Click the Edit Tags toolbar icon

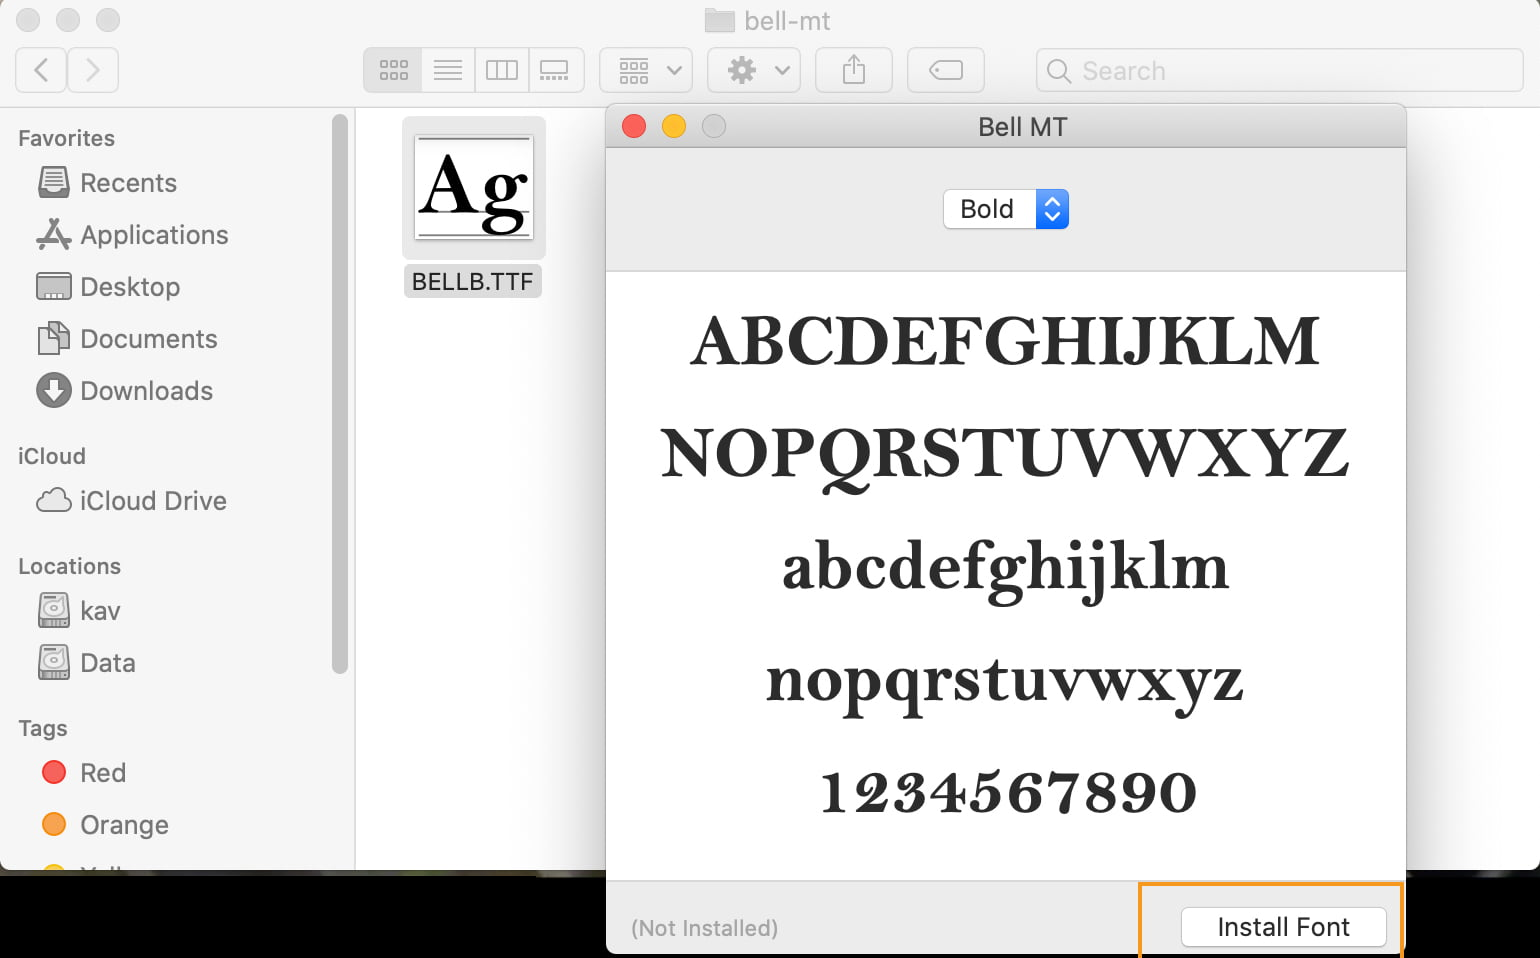point(945,70)
